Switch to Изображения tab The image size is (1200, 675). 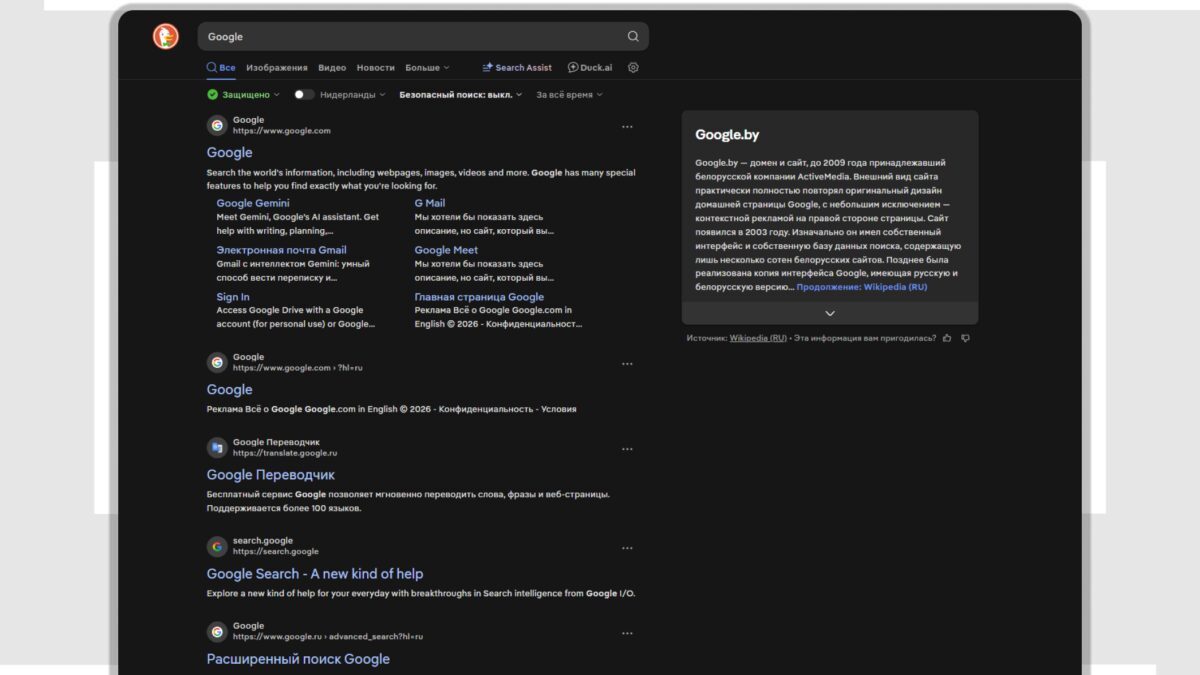(x=277, y=68)
